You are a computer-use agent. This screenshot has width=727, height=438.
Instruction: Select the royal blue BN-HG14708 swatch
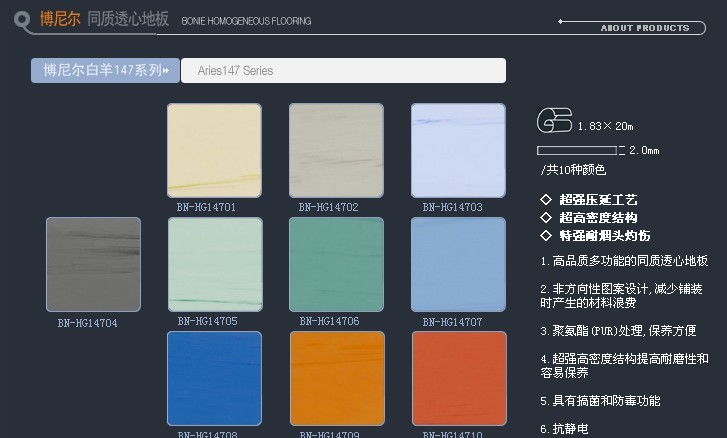click(x=214, y=379)
